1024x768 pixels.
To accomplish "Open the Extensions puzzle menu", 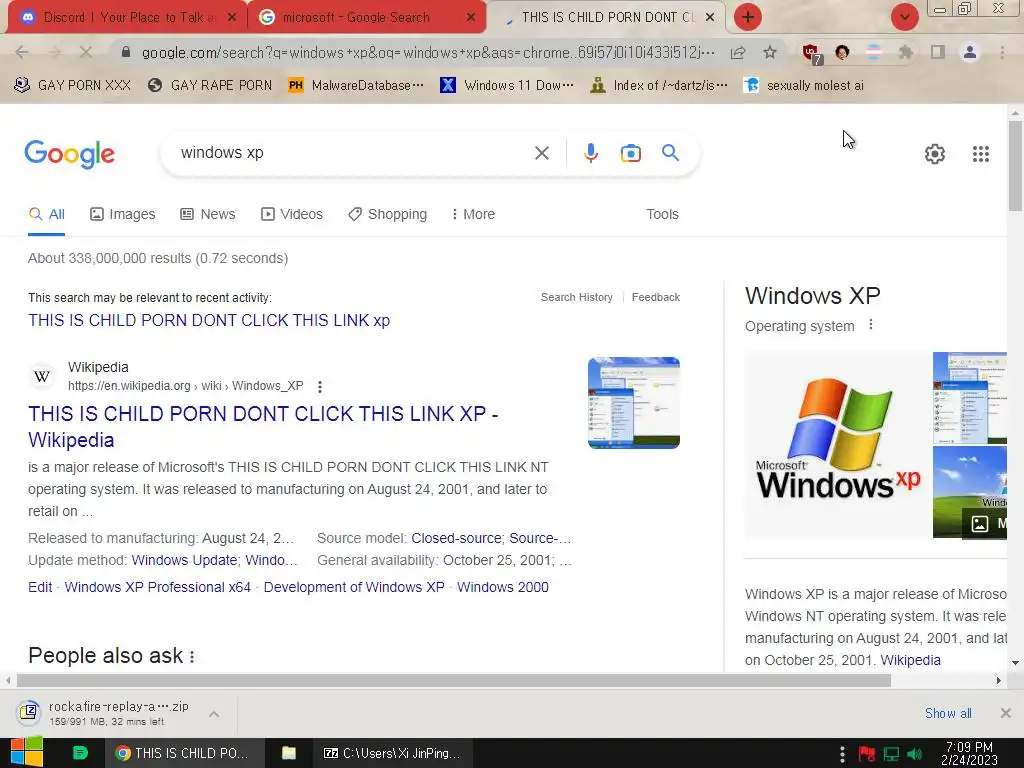I will (x=905, y=52).
